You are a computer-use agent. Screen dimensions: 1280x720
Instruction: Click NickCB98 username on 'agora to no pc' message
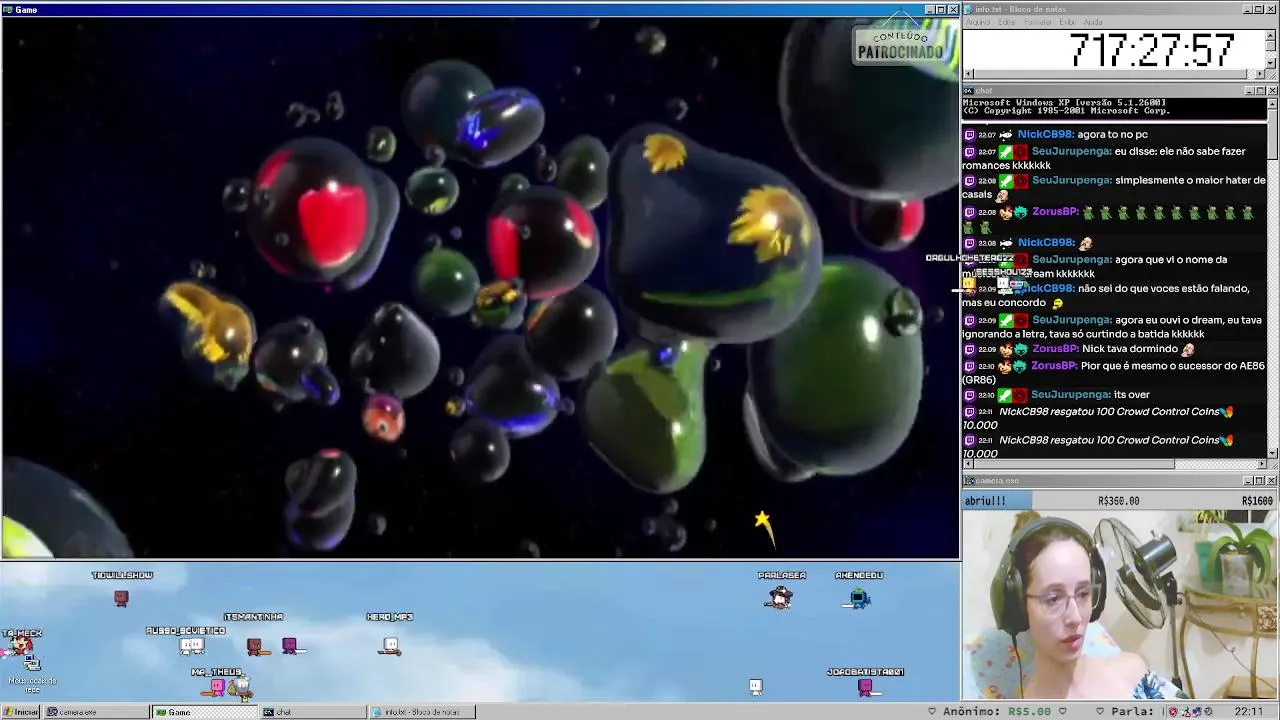(1046, 134)
